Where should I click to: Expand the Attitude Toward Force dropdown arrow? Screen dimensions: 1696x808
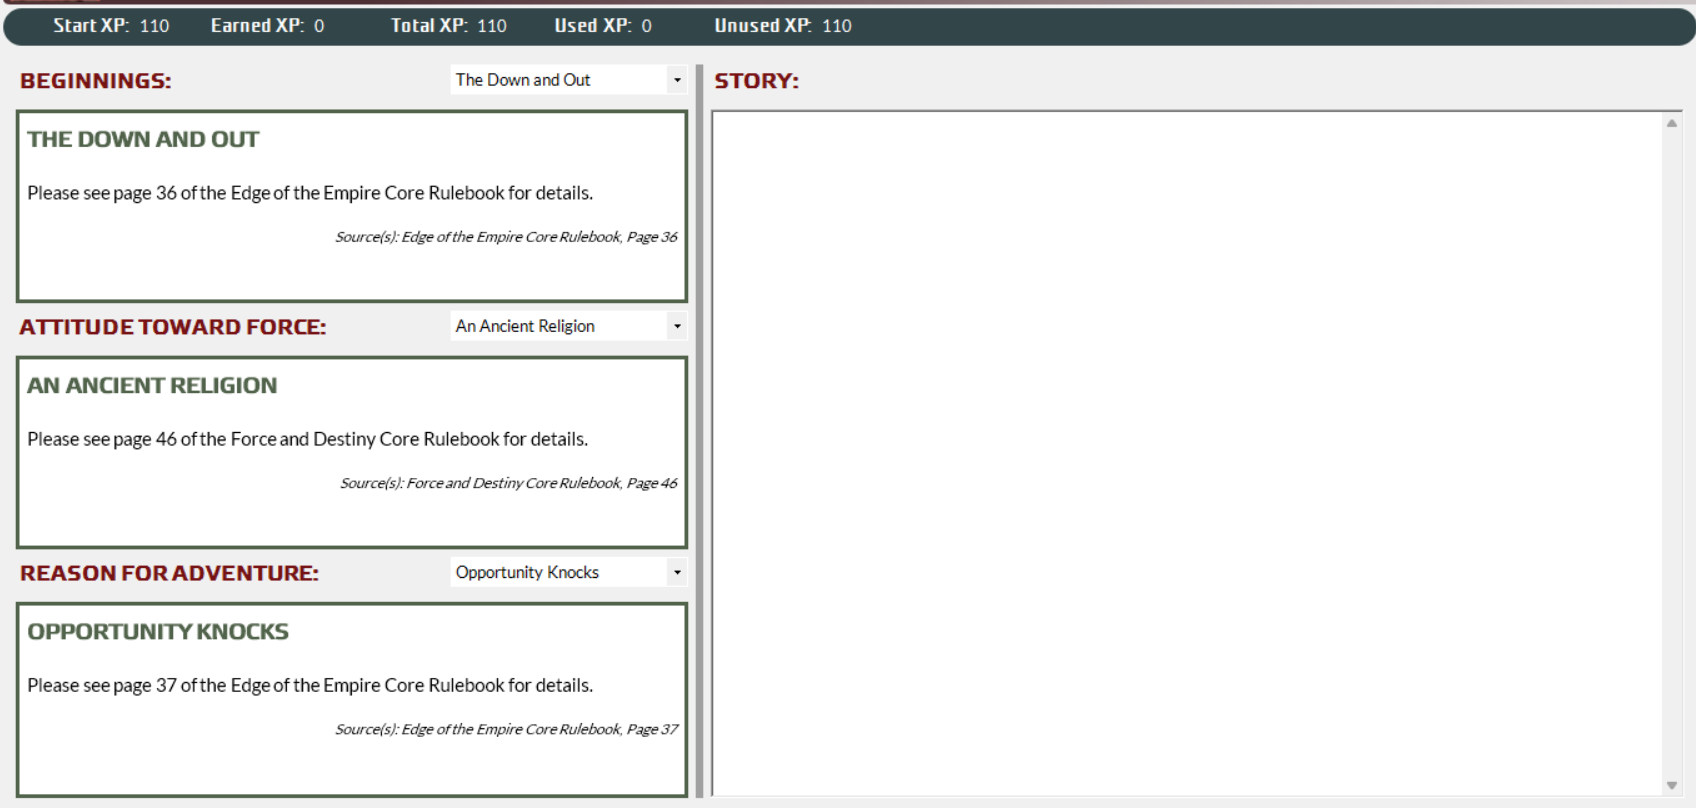pyautogui.click(x=677, y=326)
